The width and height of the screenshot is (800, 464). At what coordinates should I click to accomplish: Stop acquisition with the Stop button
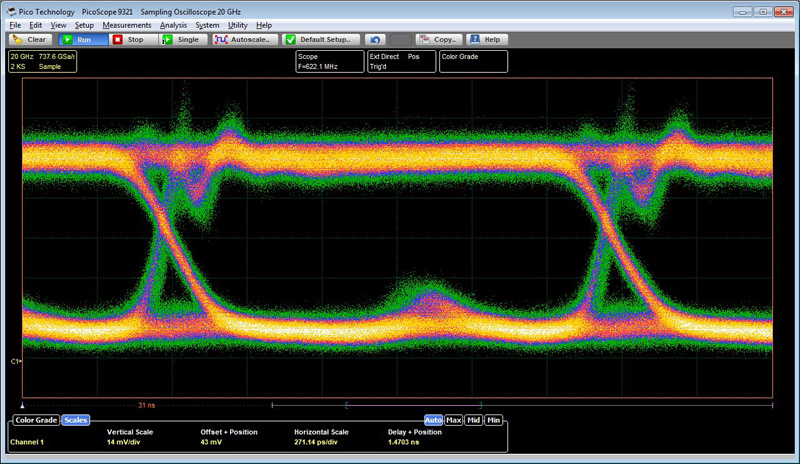pos(134,39)
